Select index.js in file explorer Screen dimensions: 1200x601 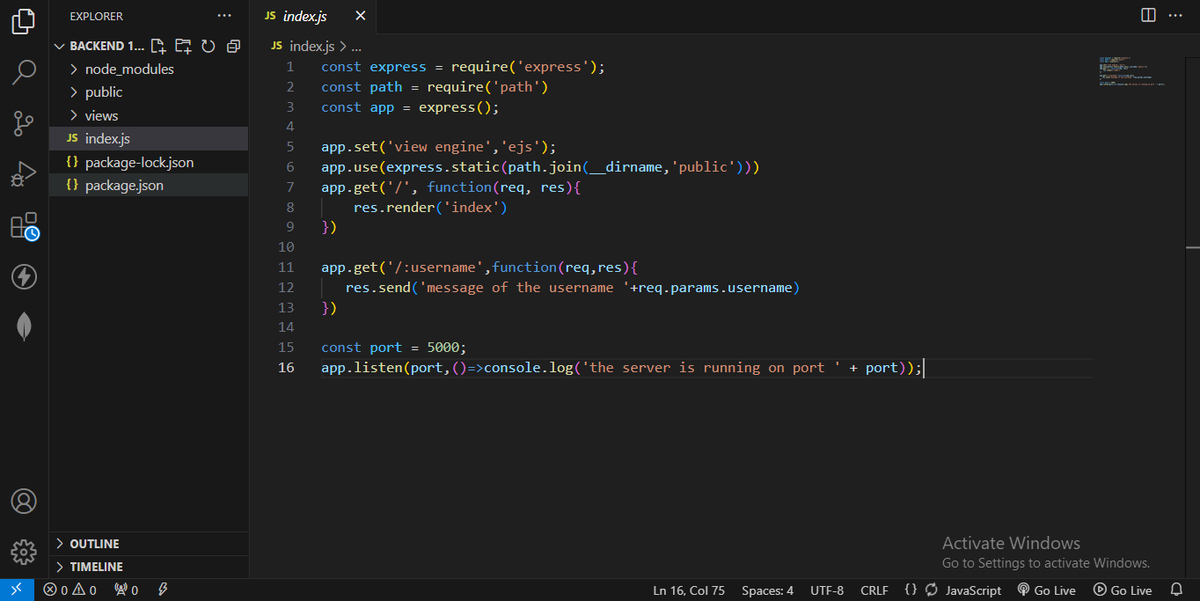coord(149,138)
